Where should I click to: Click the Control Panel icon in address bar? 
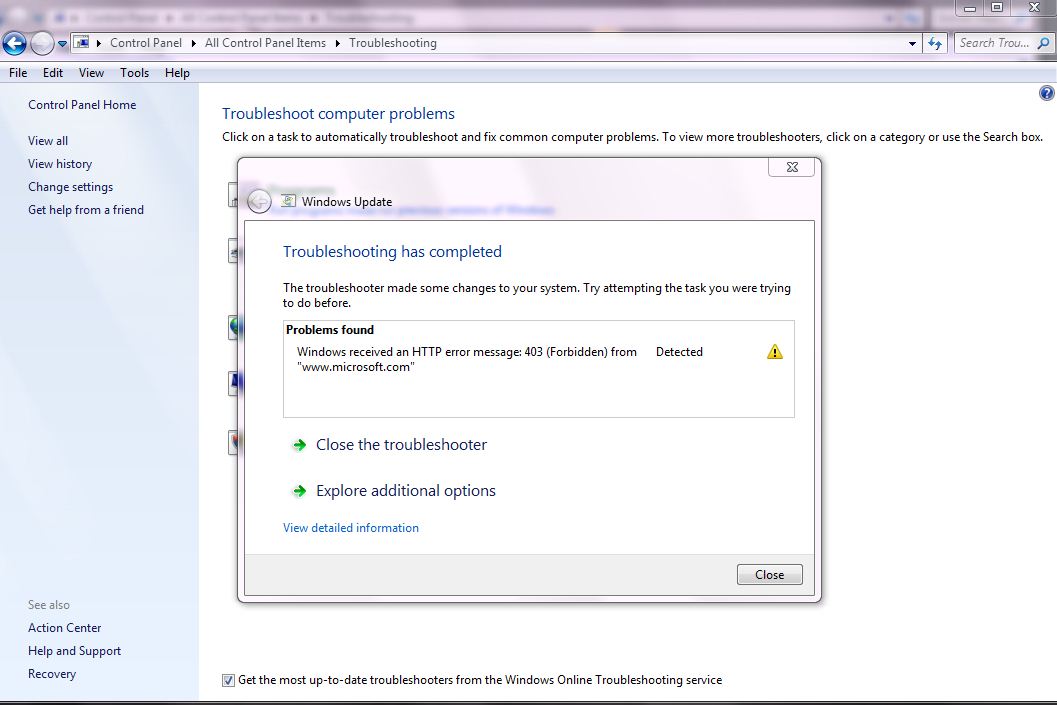pyautogui.click(x=82, y=42)
